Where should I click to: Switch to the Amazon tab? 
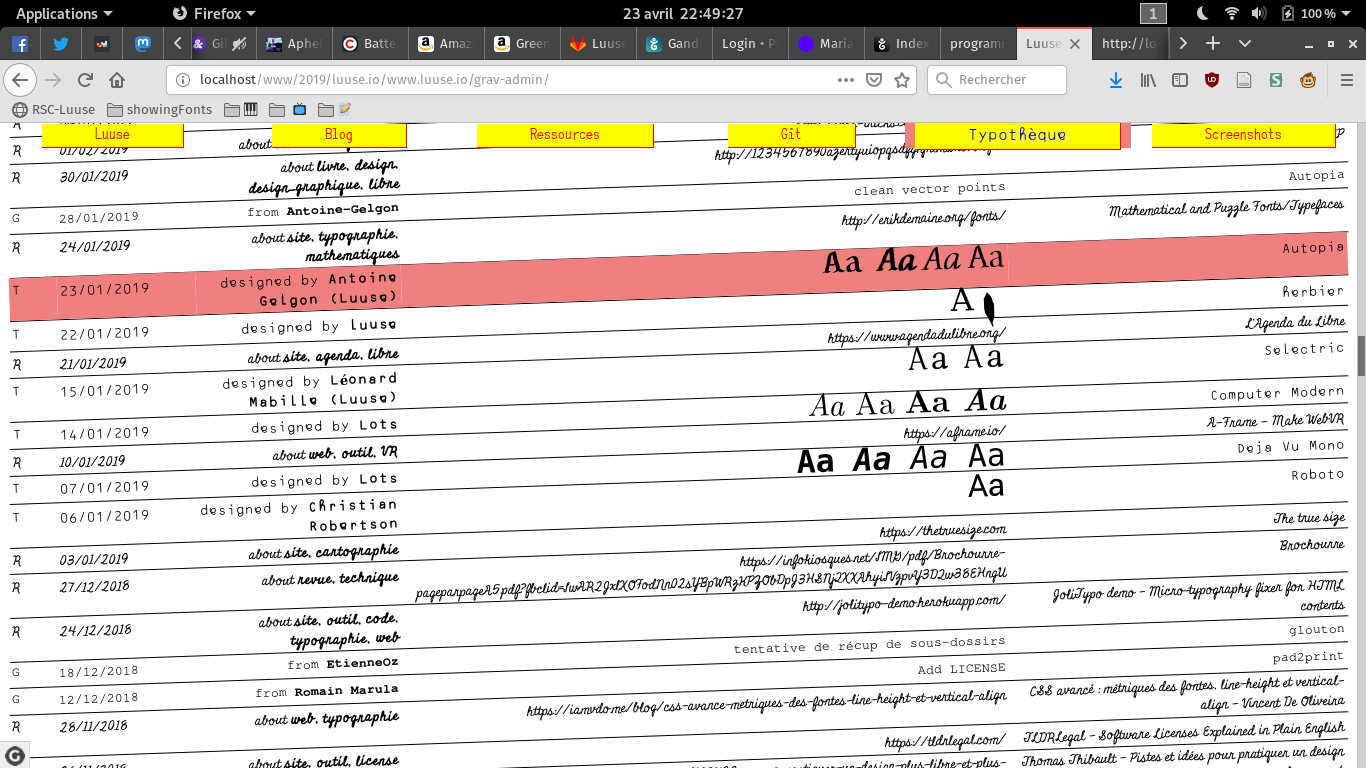tap(444, 44)
